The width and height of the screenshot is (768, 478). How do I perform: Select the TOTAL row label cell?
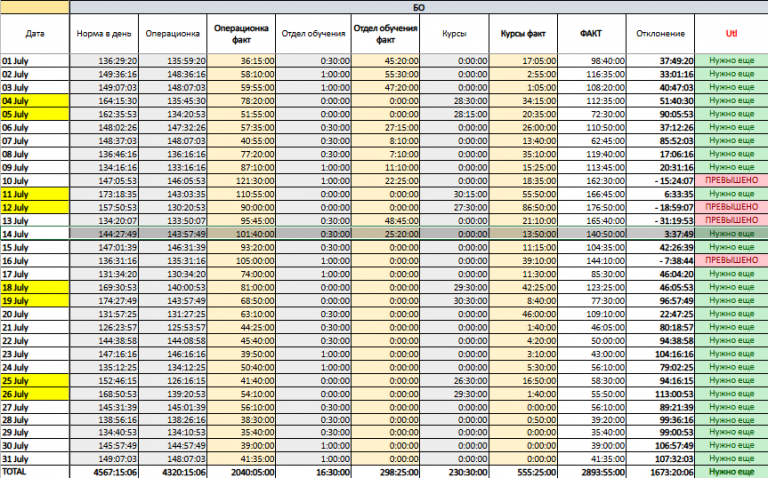click(x=35, y=472)
